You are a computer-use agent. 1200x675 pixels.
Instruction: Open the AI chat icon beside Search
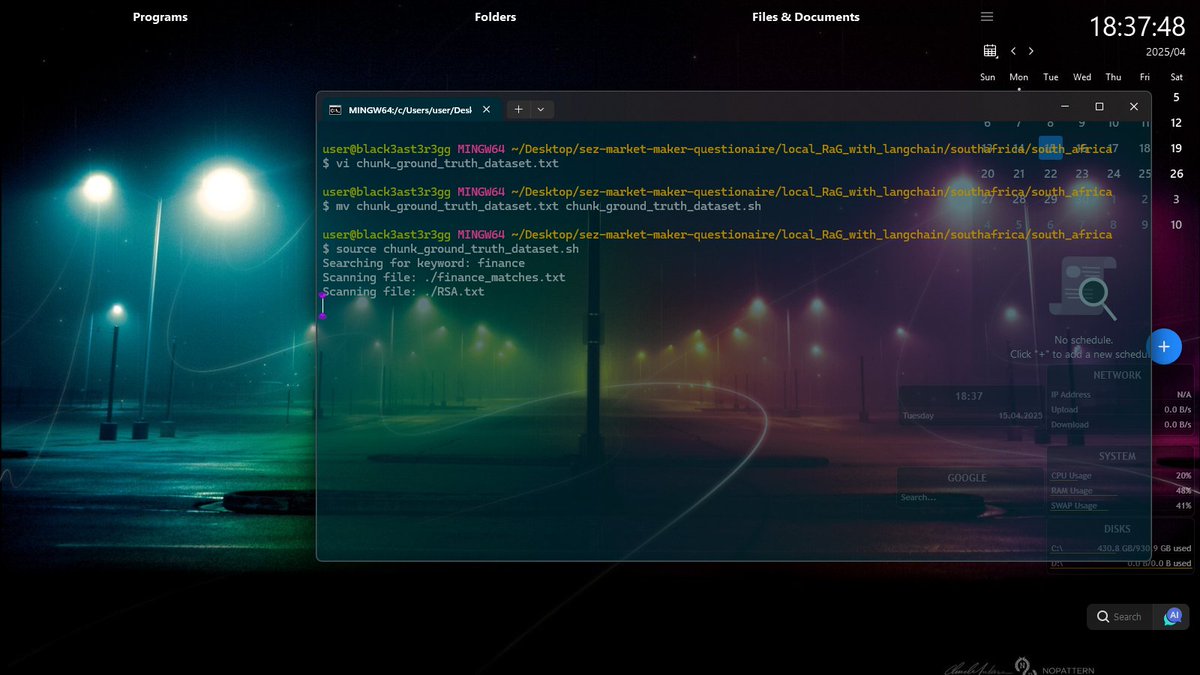click(x=1173, y=617)
